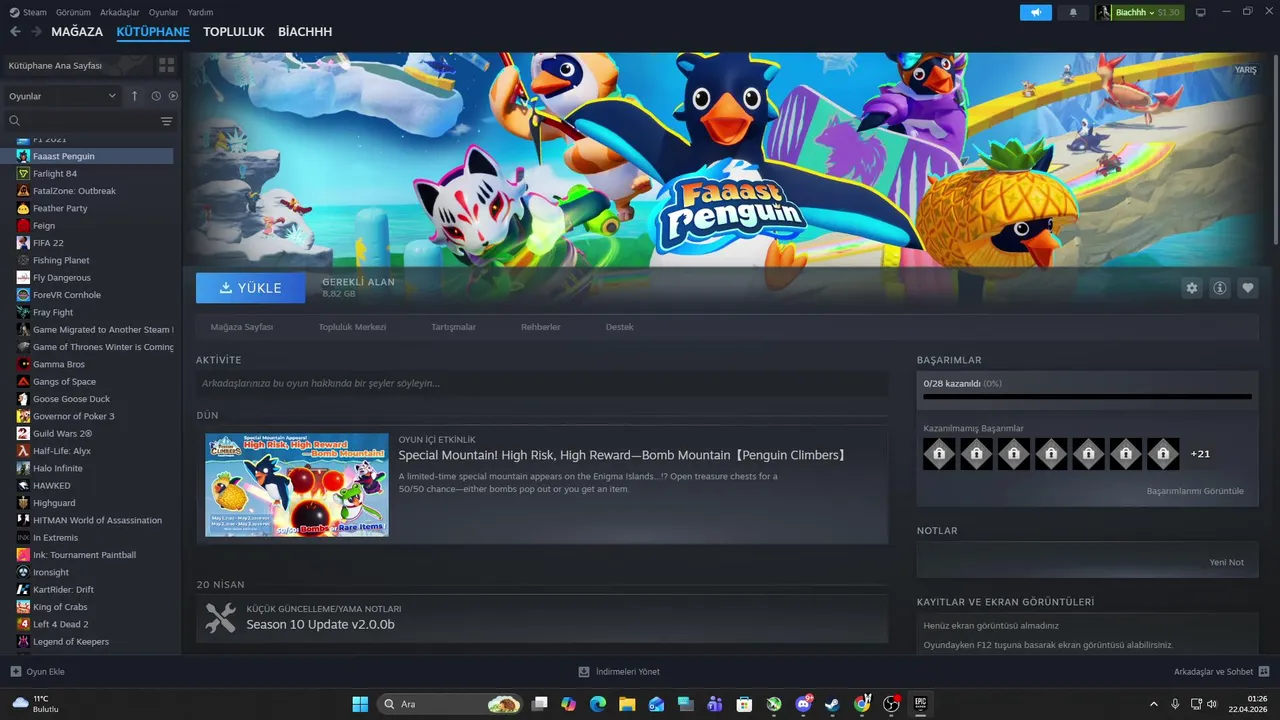Toggle the ready-to-play filter icon

click(x=173, y=96)
